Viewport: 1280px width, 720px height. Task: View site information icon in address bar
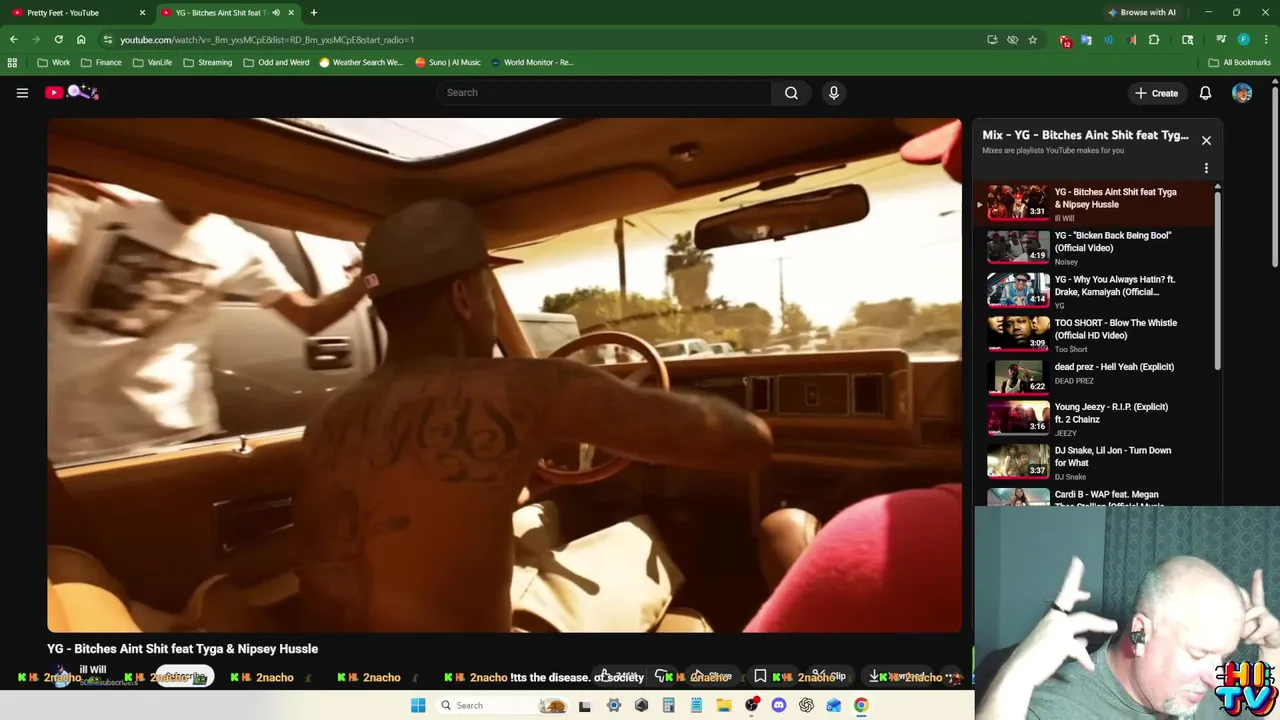pos(108,40)
